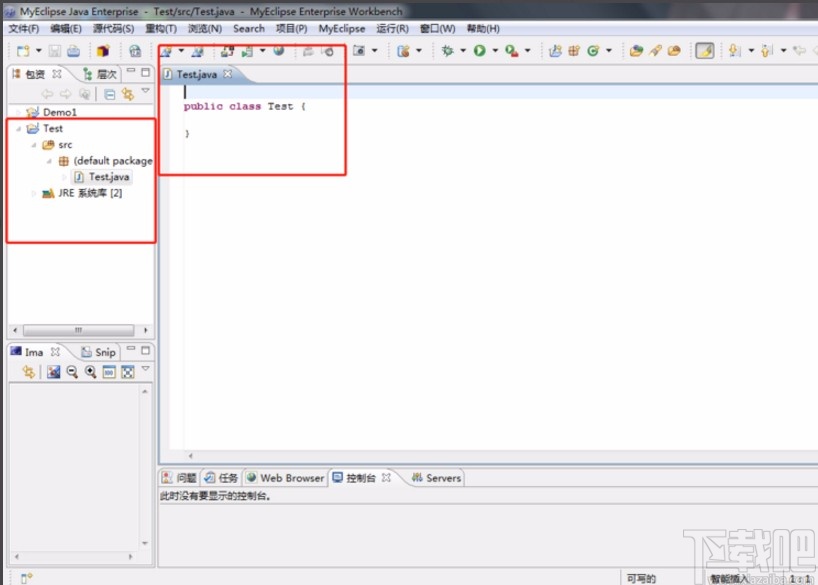Image resolution: width=818 pixels, height=585 pixels.
Task: Open the Debug dropdown arrow
Action: tap(463, 51)
